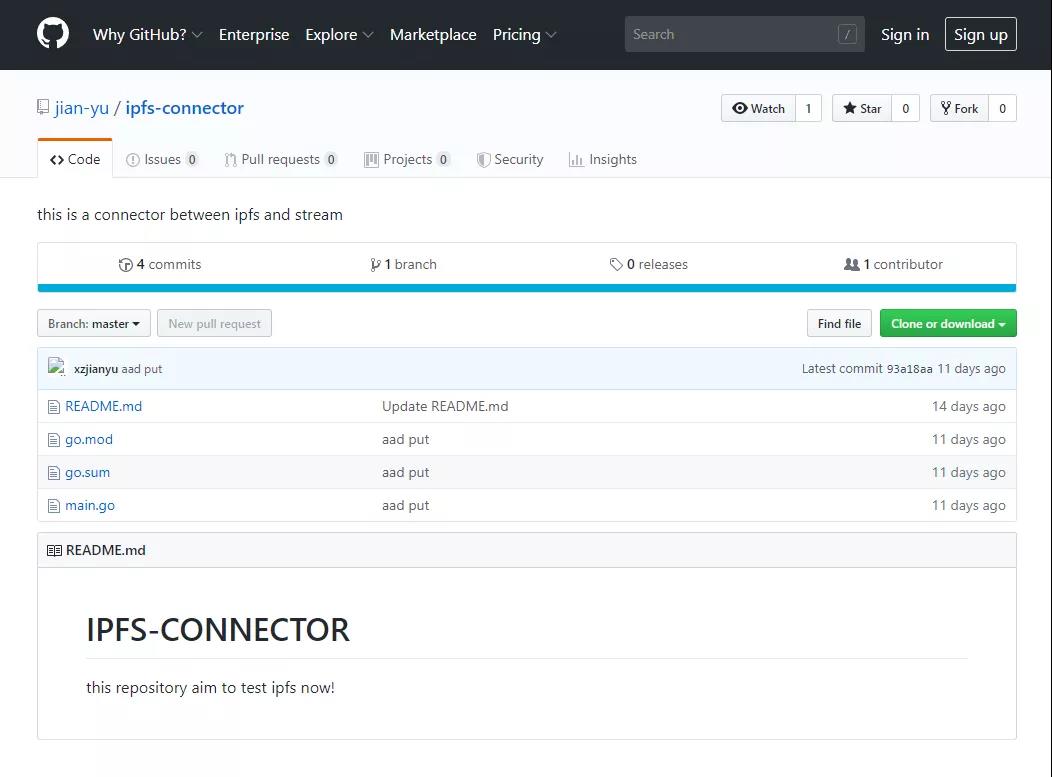The height and width of the screenshot is (777, 1052).
Task: Switch to the Insights tab
Action: click(x=602, y=159)
